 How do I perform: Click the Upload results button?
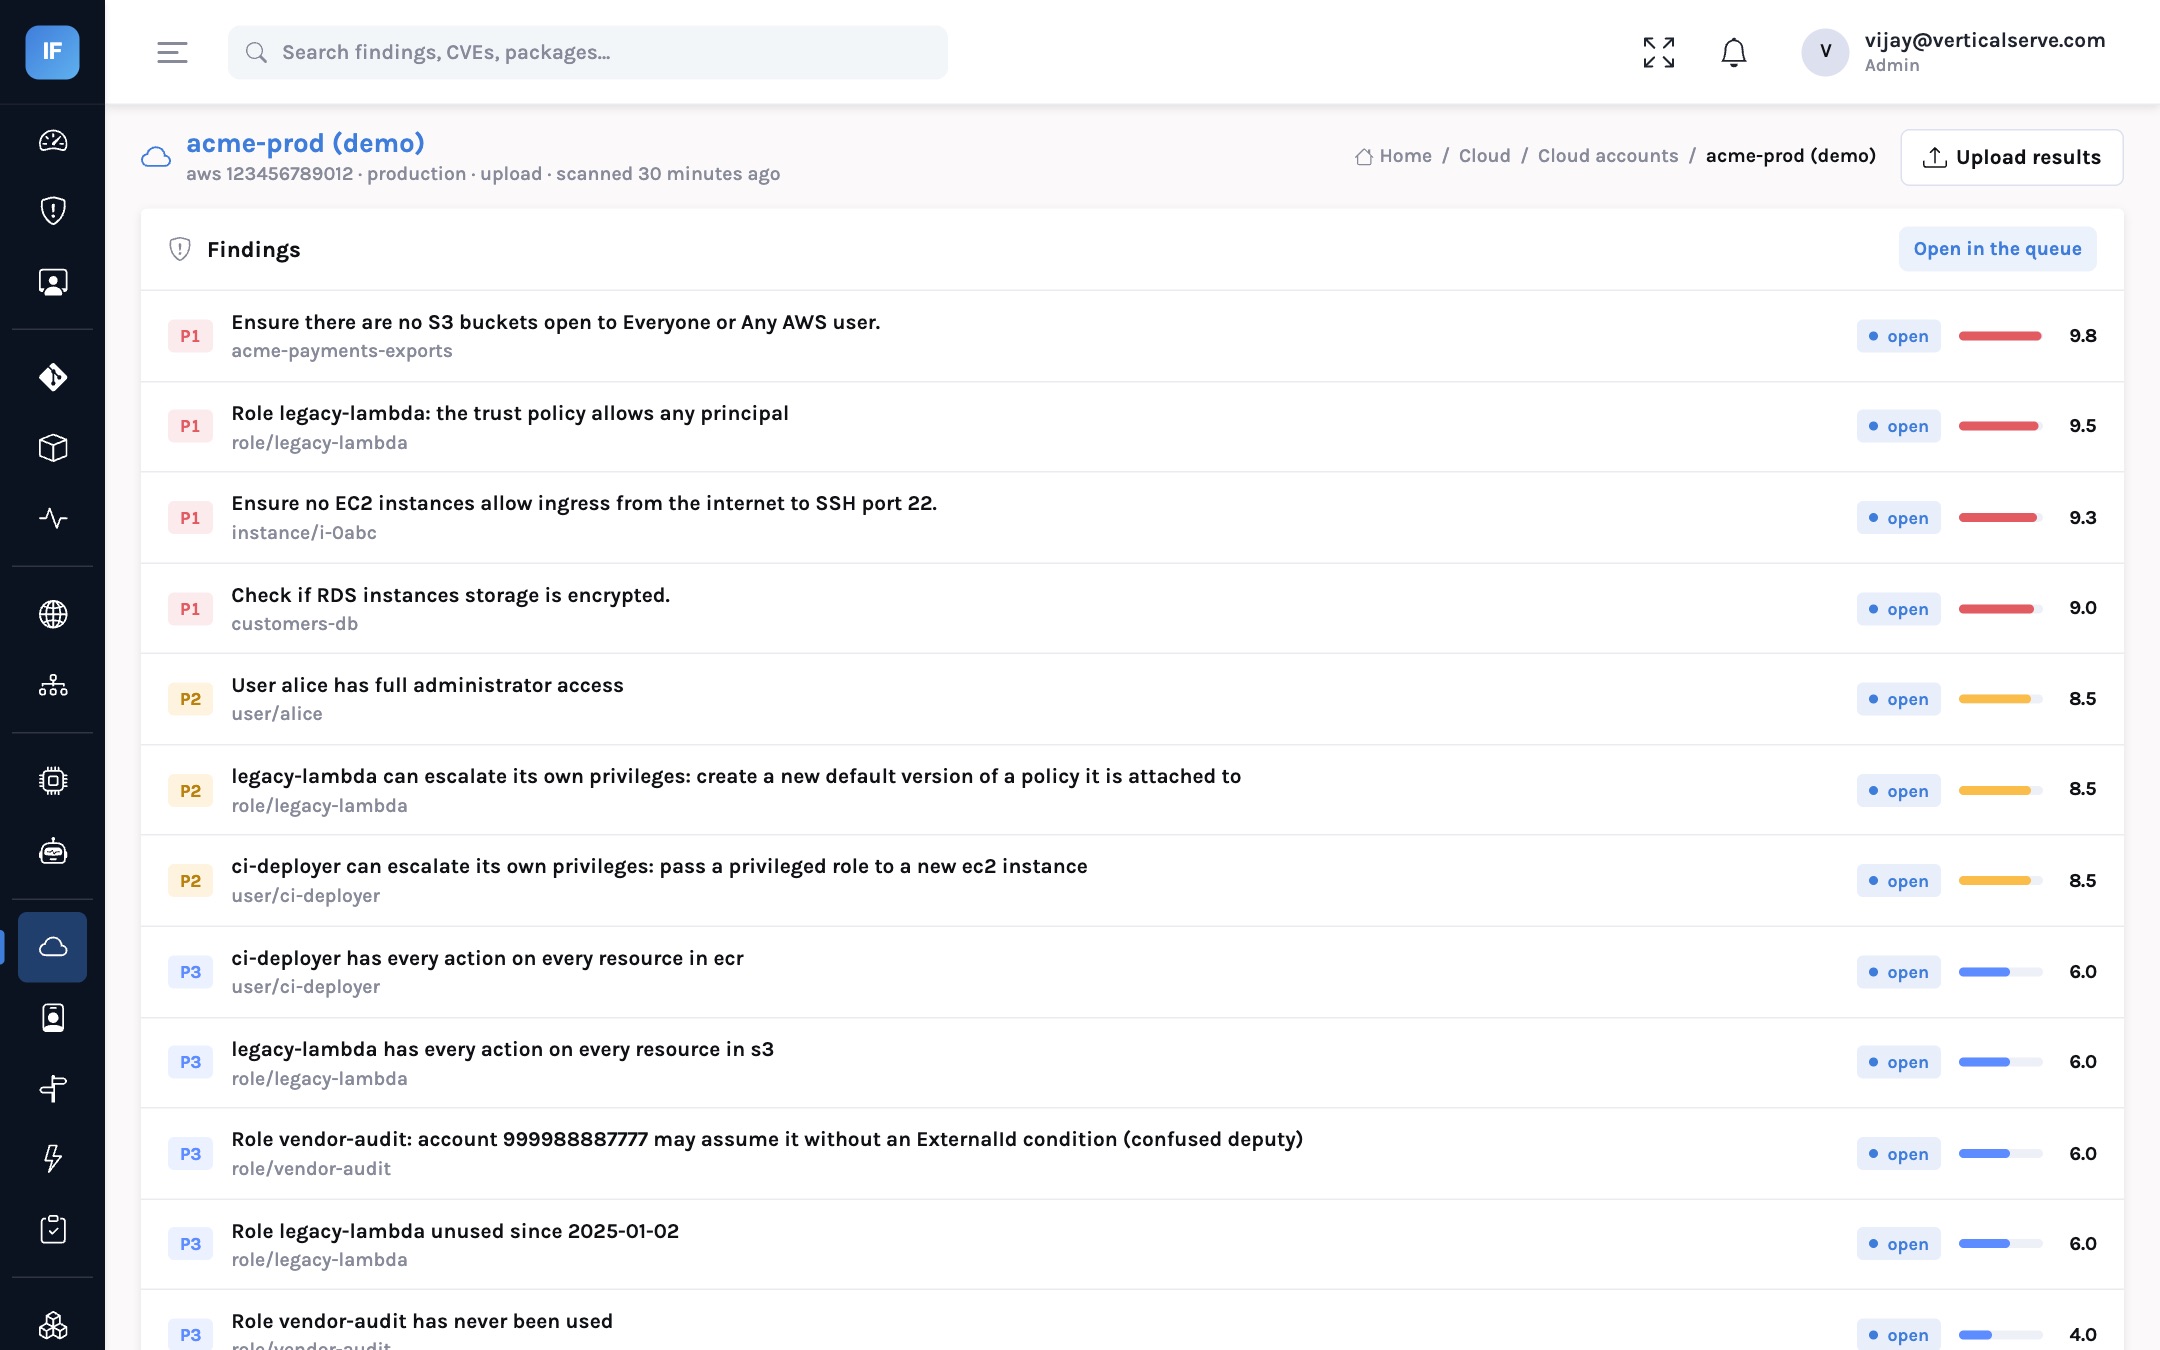click(2012, 157)
